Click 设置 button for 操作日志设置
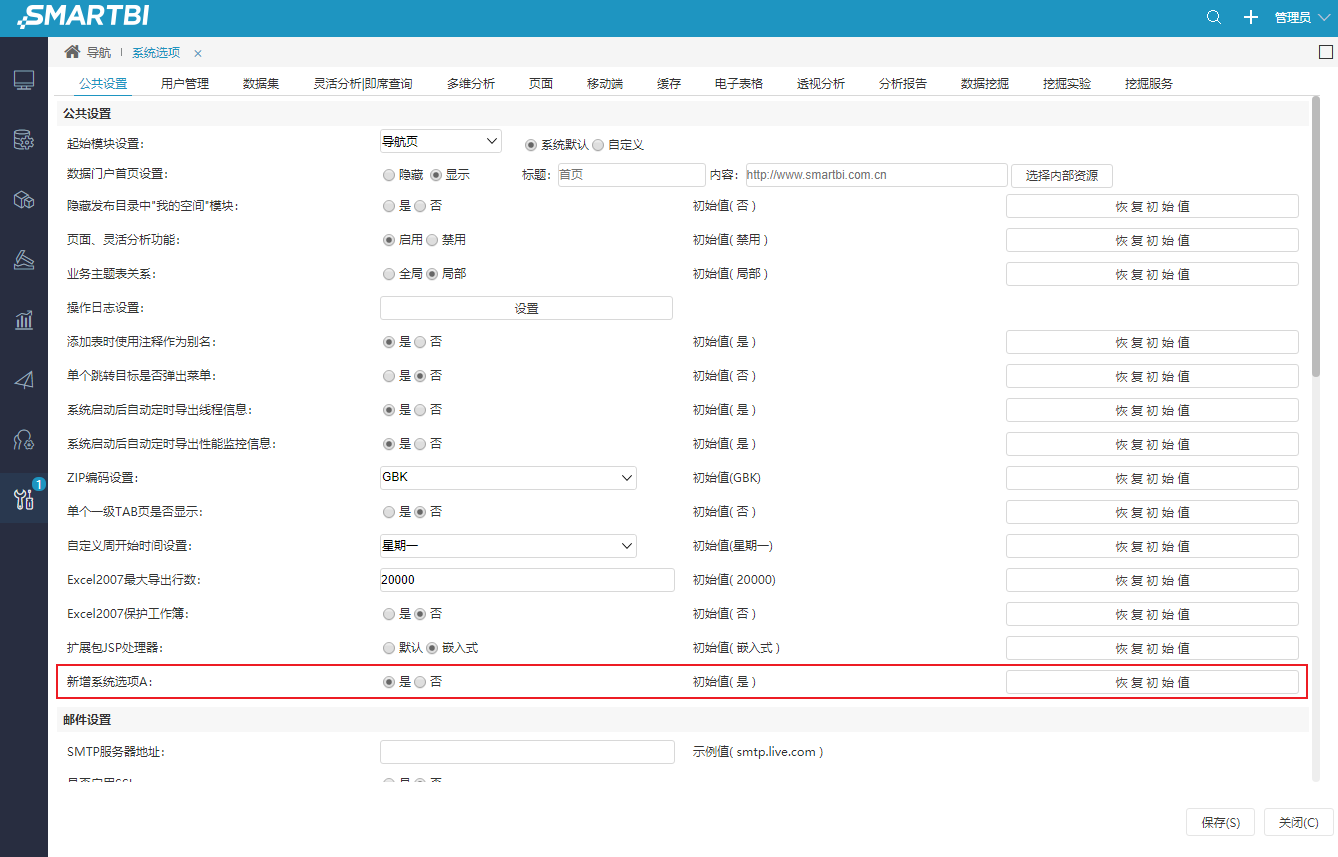Screen dimensions: 1338x857 pos(526,308)
